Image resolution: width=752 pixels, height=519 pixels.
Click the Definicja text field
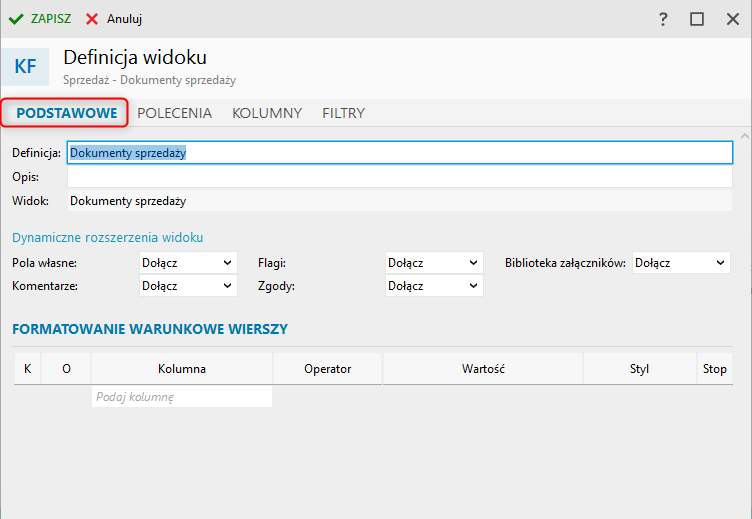pyautogui.click(x=400, y=153)
